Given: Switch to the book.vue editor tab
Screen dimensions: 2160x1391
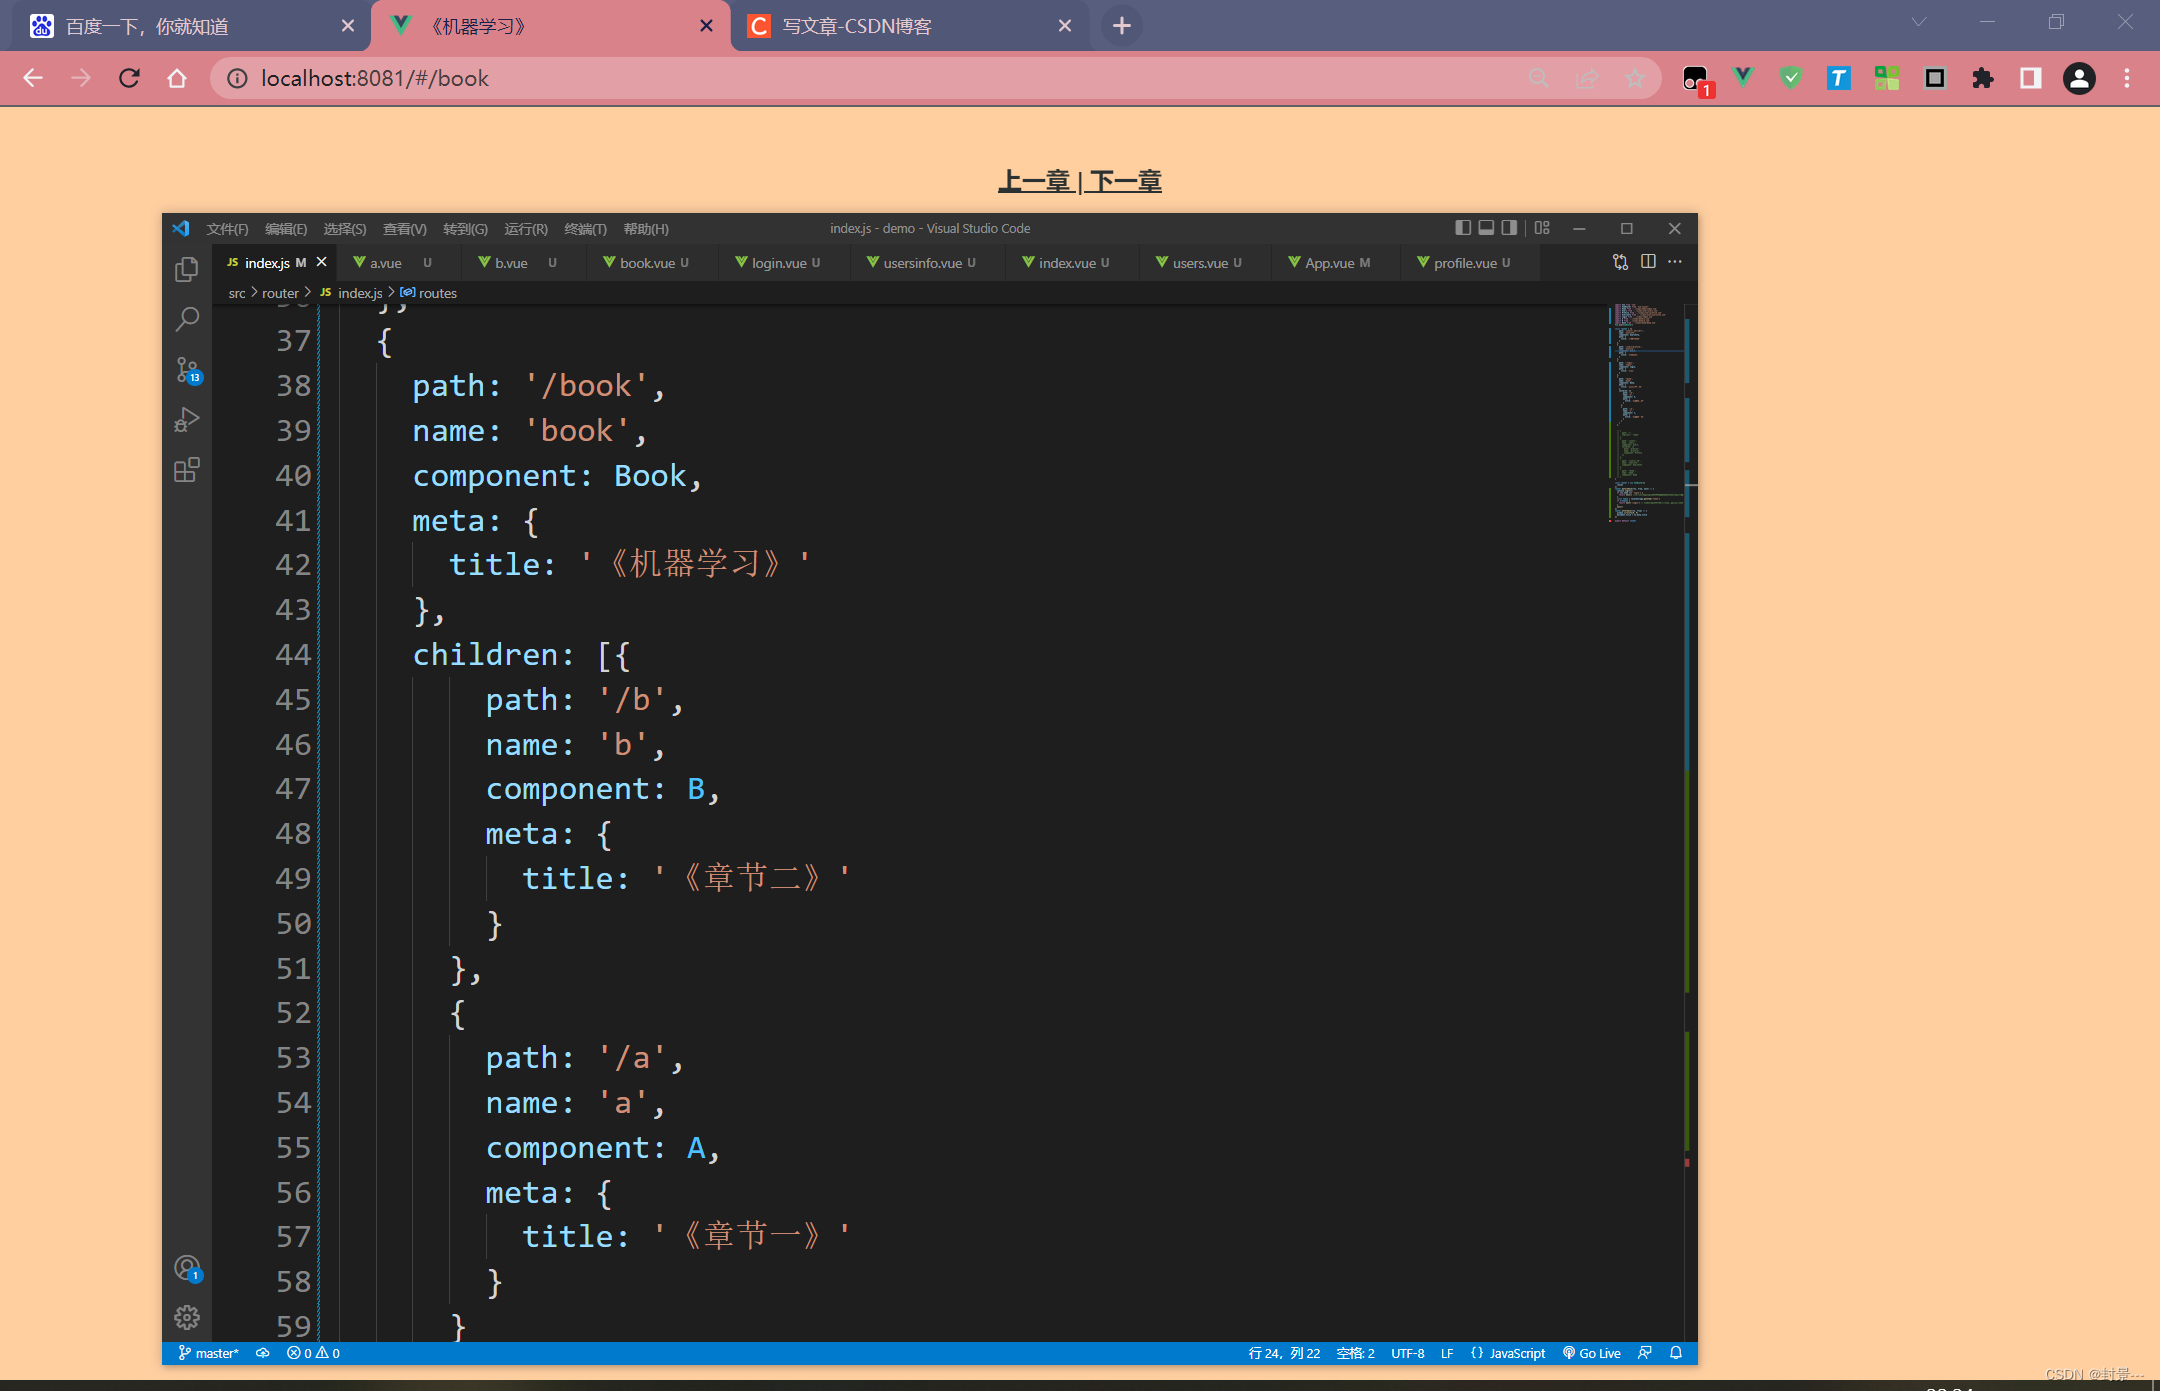Looking at the screenshot, I should coord(646,263).
